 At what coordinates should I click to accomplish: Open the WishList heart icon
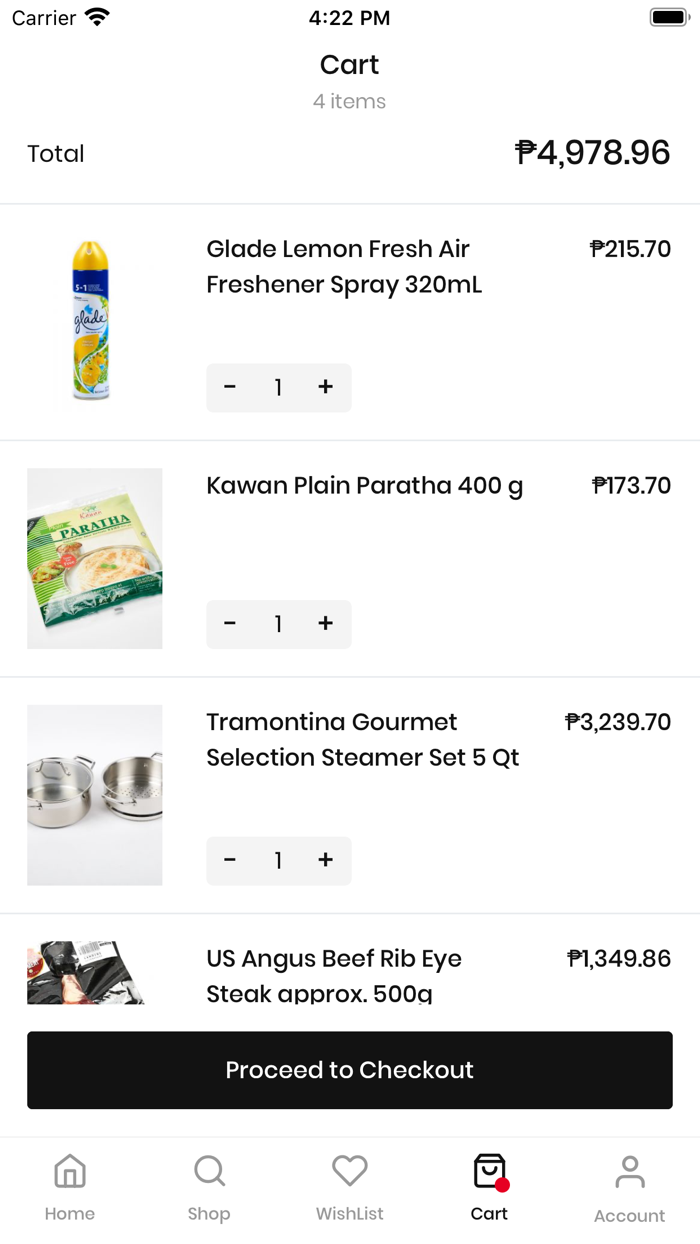[350, 1171]
